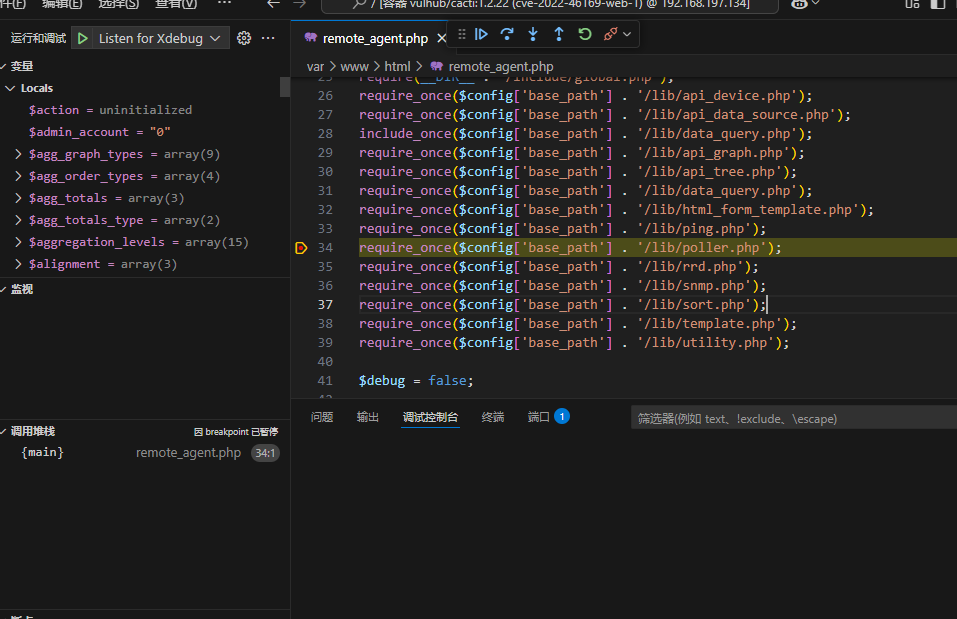Select the $admin_account variable row
957x619 pixels.
[x=145, y=132]
